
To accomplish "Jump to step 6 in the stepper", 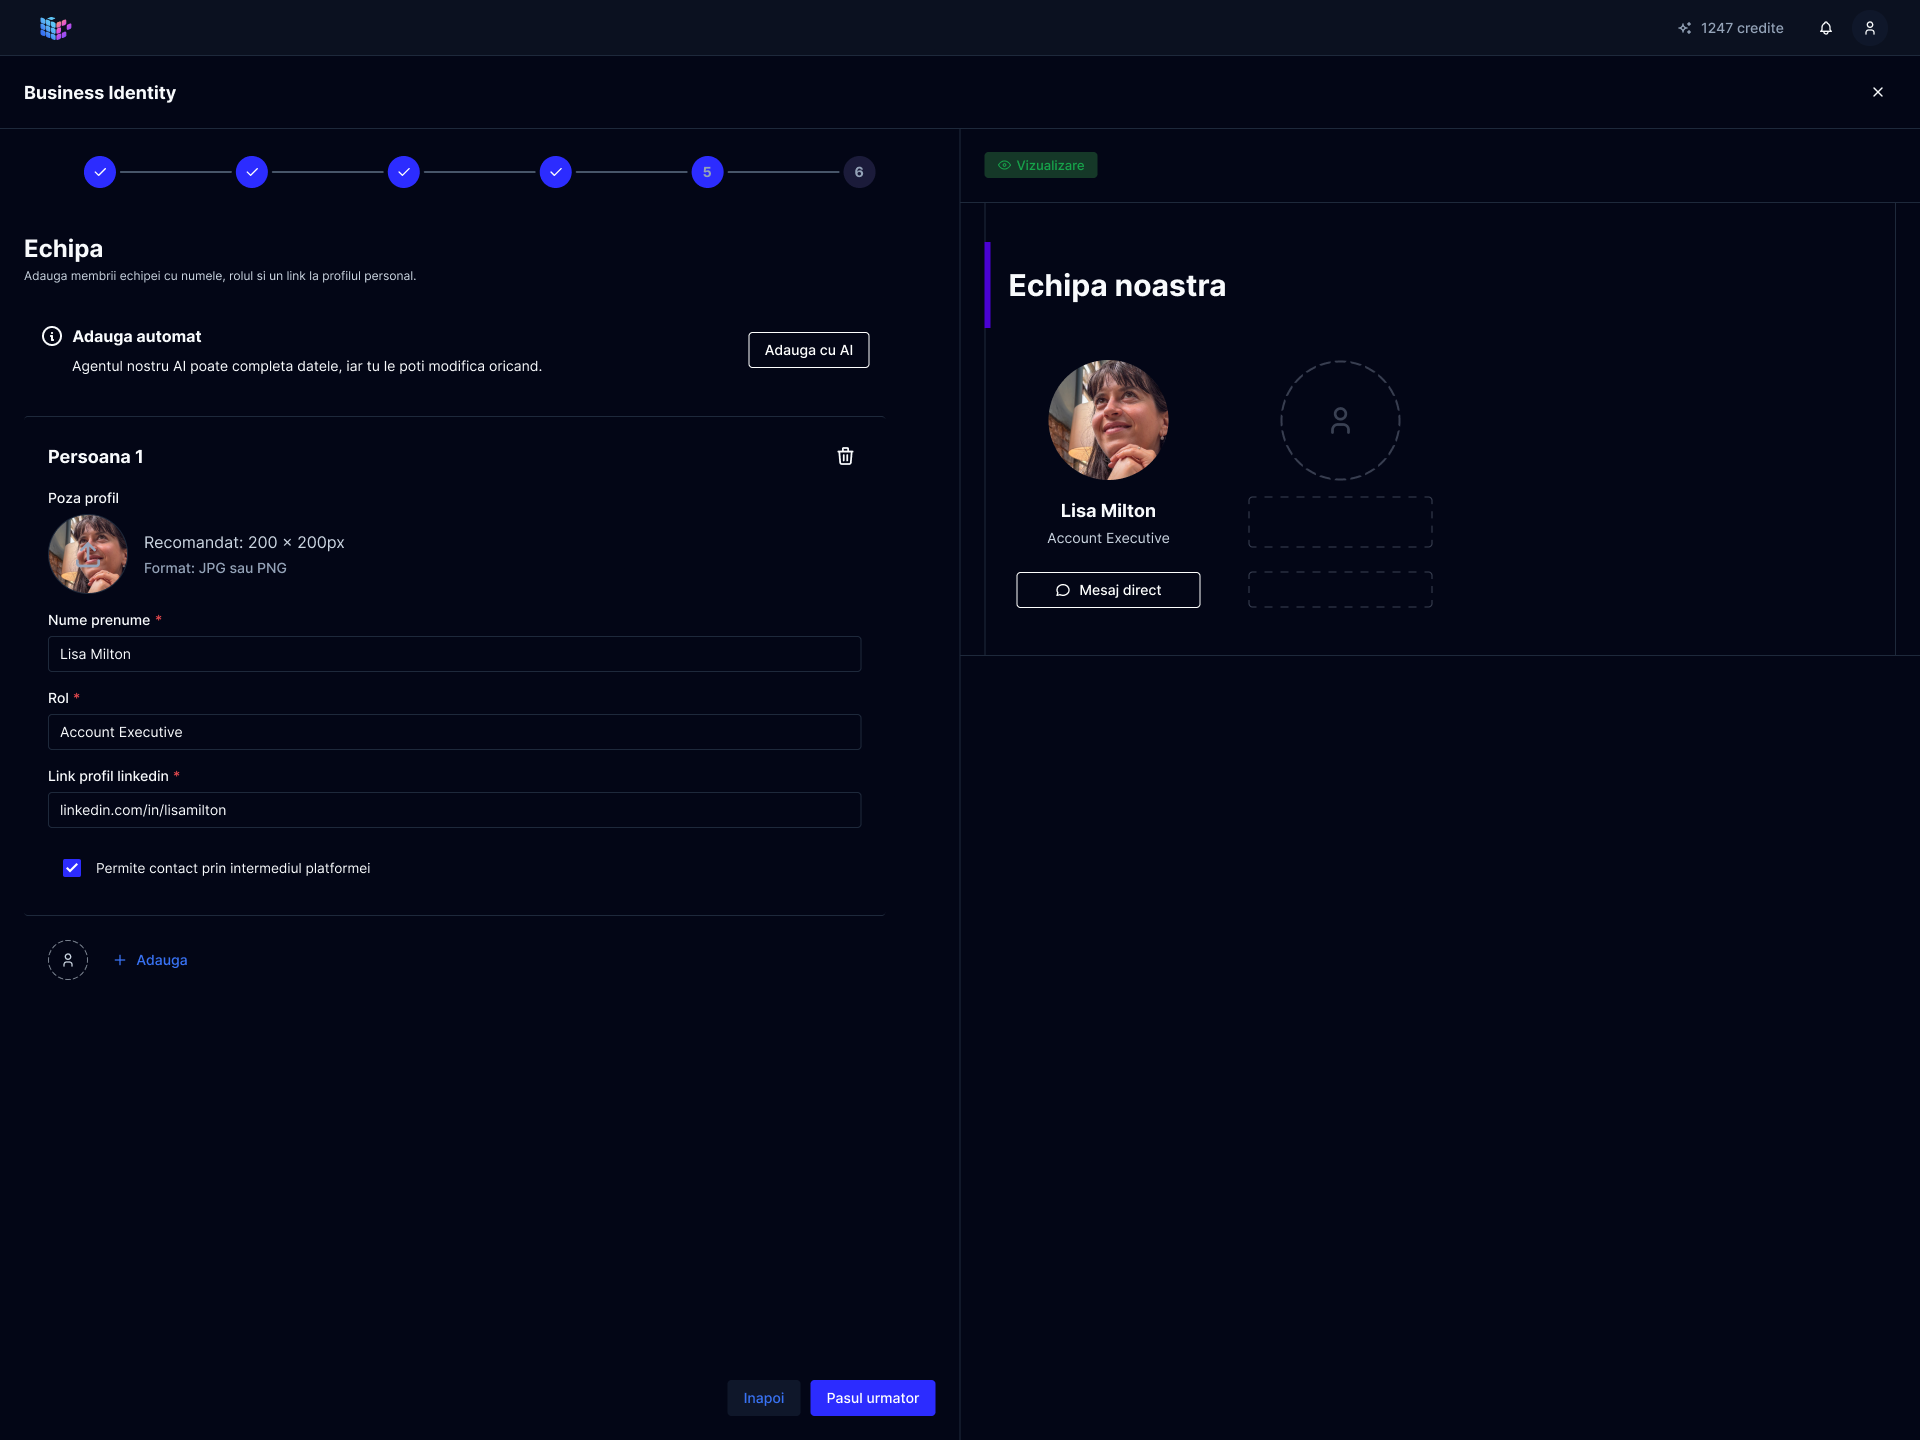I will tap(859, 172).
